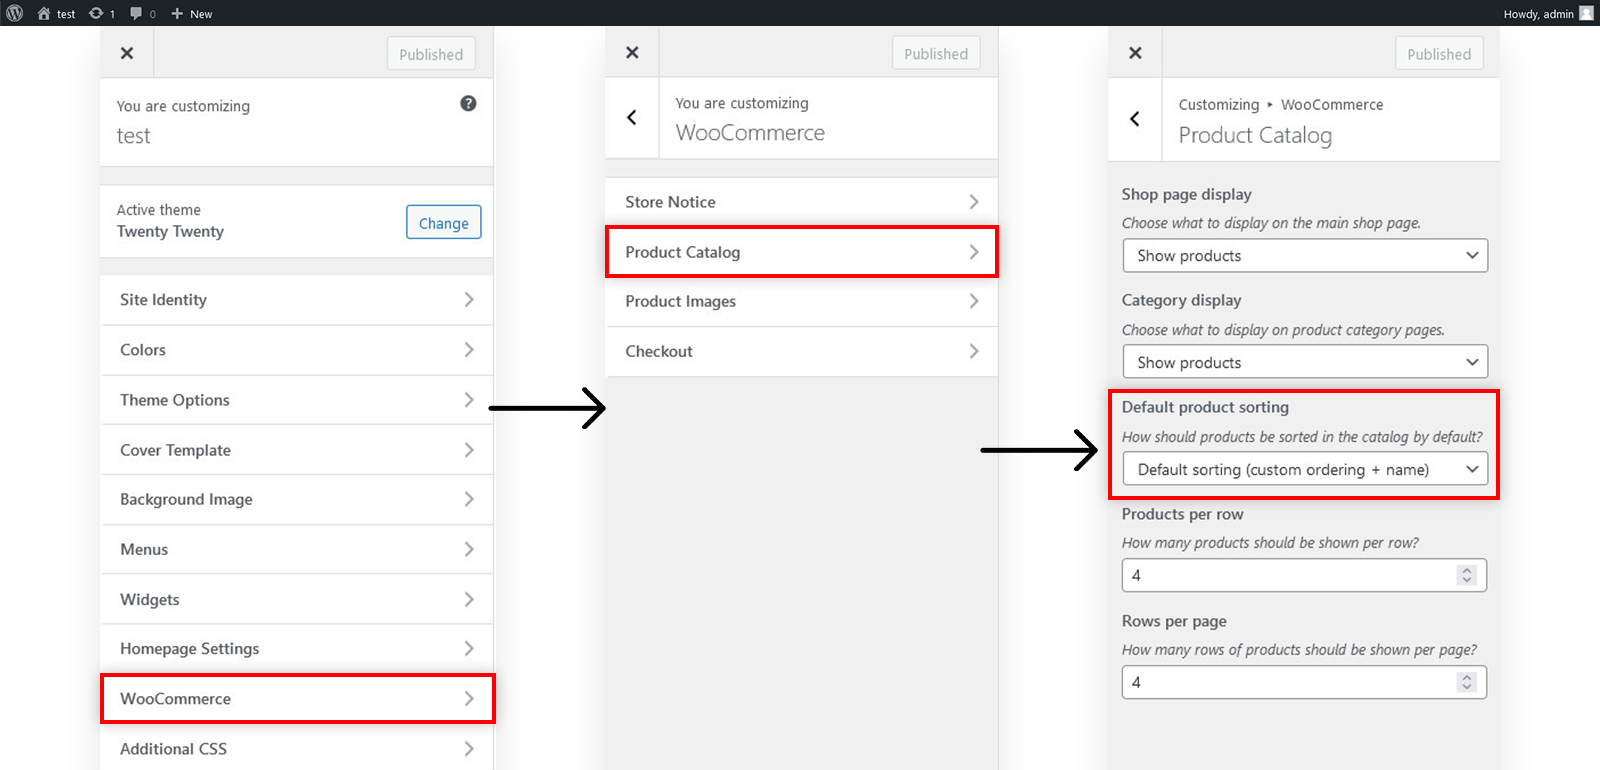This screenshot has width=1600, height=770.
Task: Open the Howdy, admin account menu
Action: tap(1548, 13)
